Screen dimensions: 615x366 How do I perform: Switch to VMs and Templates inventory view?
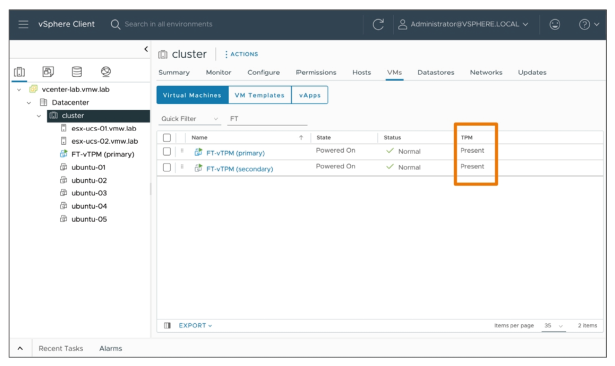click(48, 71)
